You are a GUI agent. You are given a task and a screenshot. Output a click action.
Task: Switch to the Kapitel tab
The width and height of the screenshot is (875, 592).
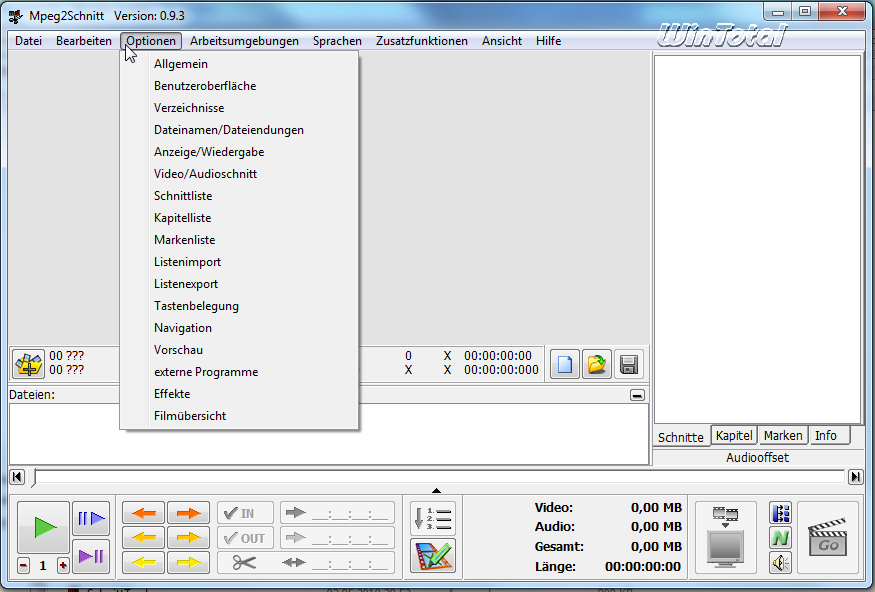coord(734,435)
